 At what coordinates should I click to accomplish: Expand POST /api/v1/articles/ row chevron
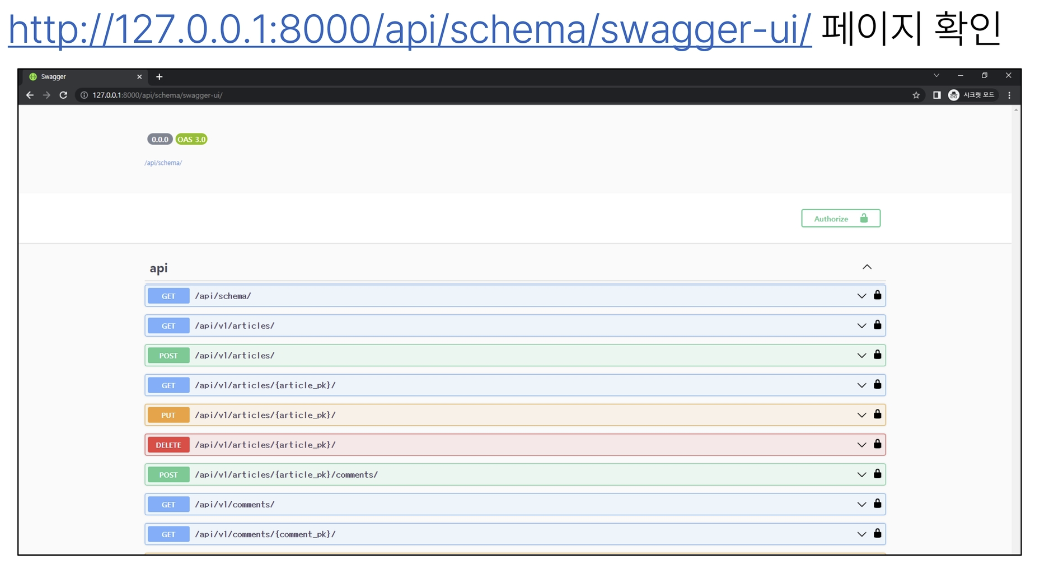pyautogui.click(x=862, y=356)
